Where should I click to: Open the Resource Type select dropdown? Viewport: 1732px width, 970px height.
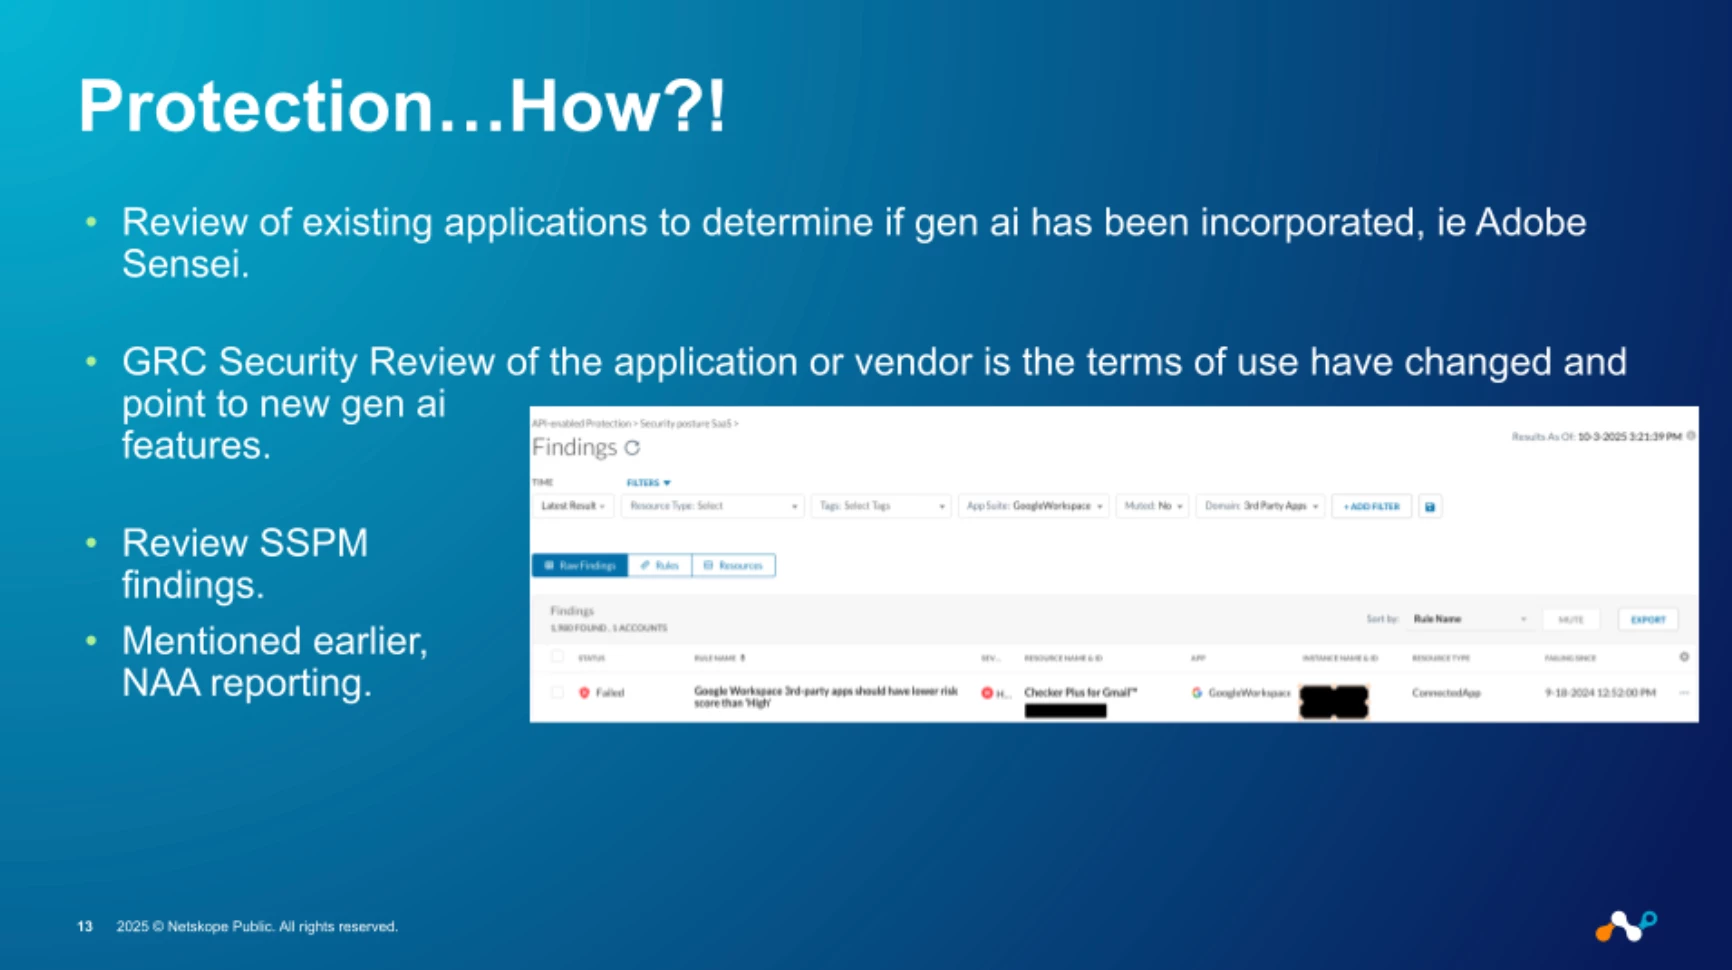[x=713, y=506]
